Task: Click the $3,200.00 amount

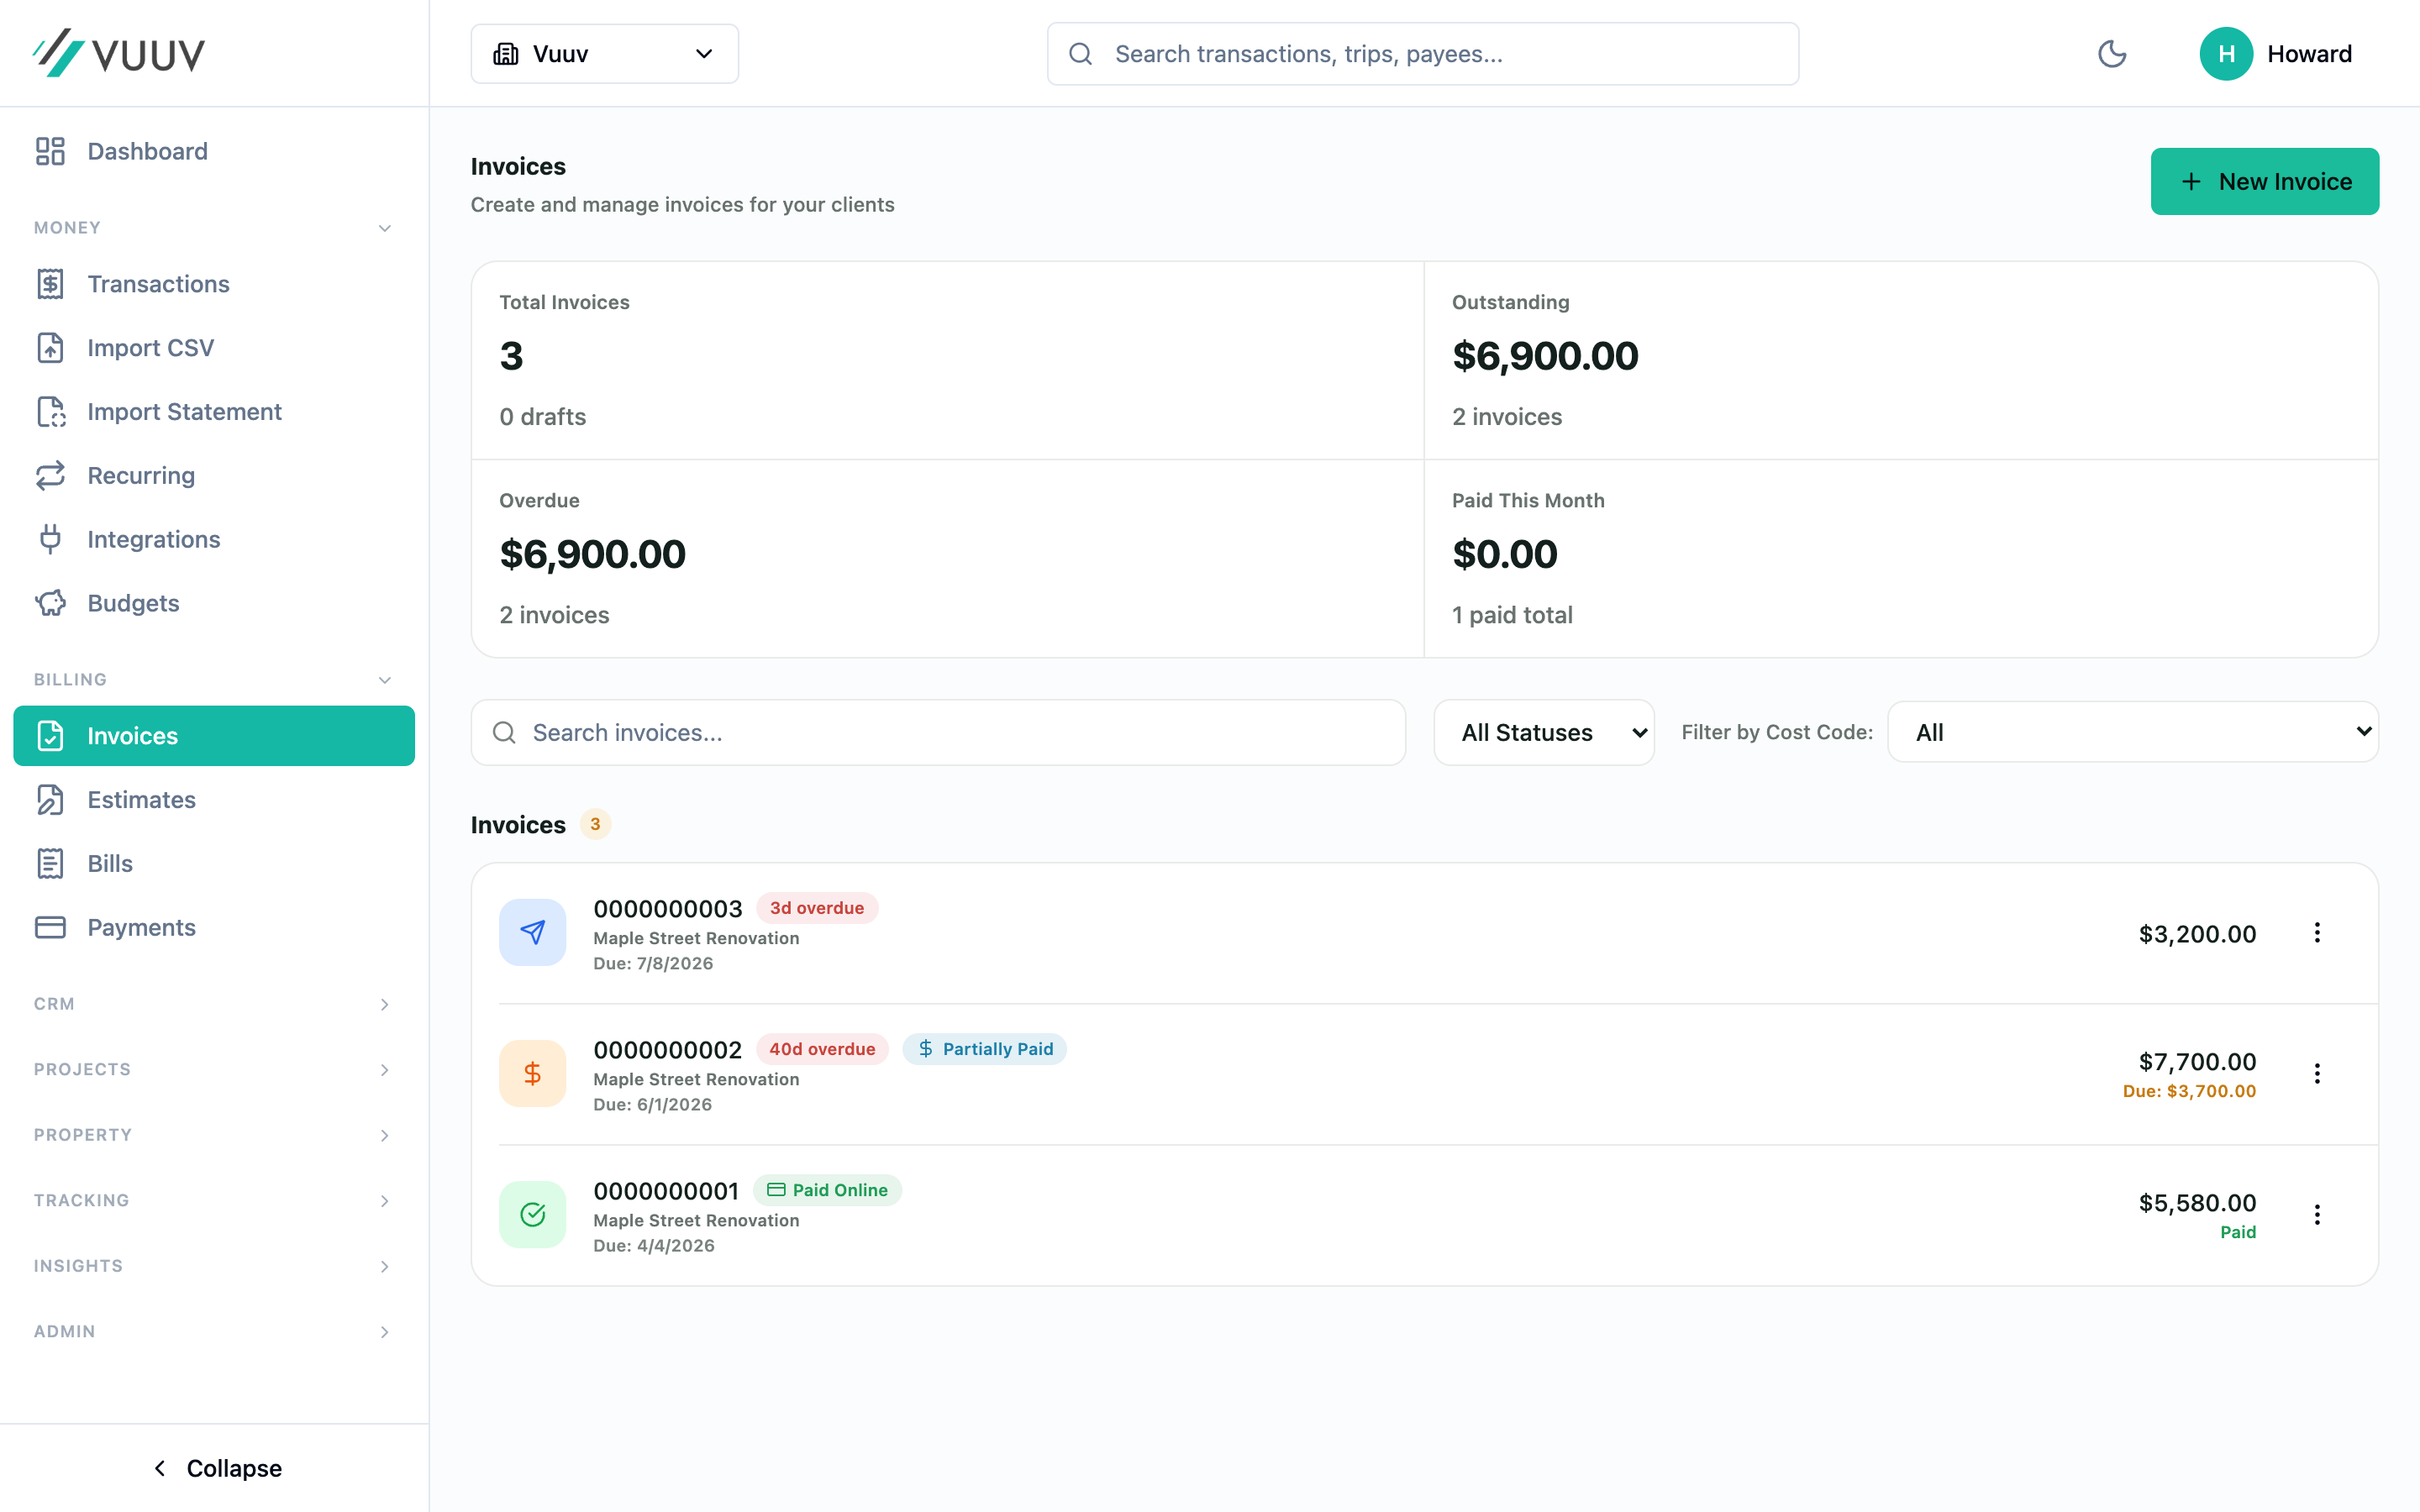Action: 2197,934
